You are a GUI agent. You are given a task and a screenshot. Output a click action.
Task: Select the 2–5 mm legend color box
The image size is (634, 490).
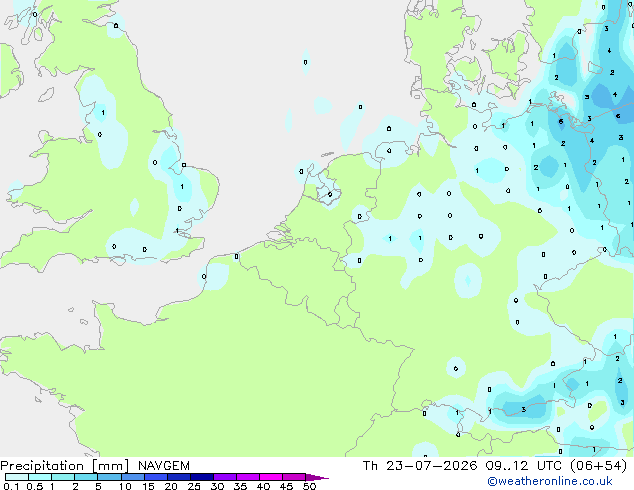point(86,477)
